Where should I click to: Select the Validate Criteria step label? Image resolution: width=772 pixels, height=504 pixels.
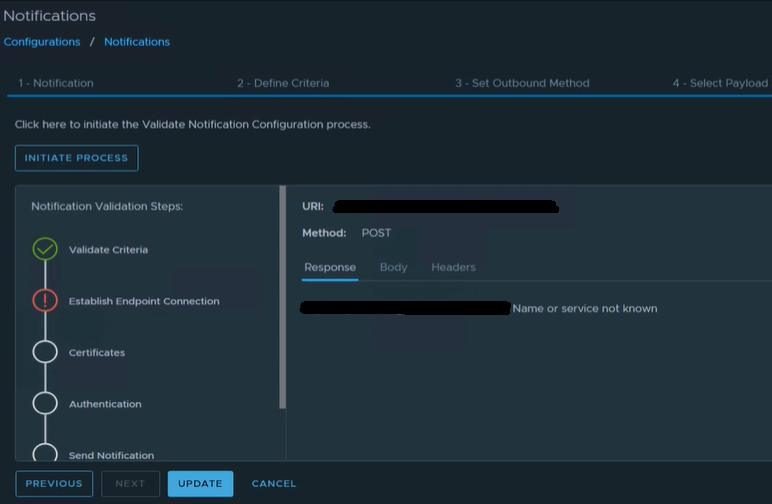click(108, 250)
